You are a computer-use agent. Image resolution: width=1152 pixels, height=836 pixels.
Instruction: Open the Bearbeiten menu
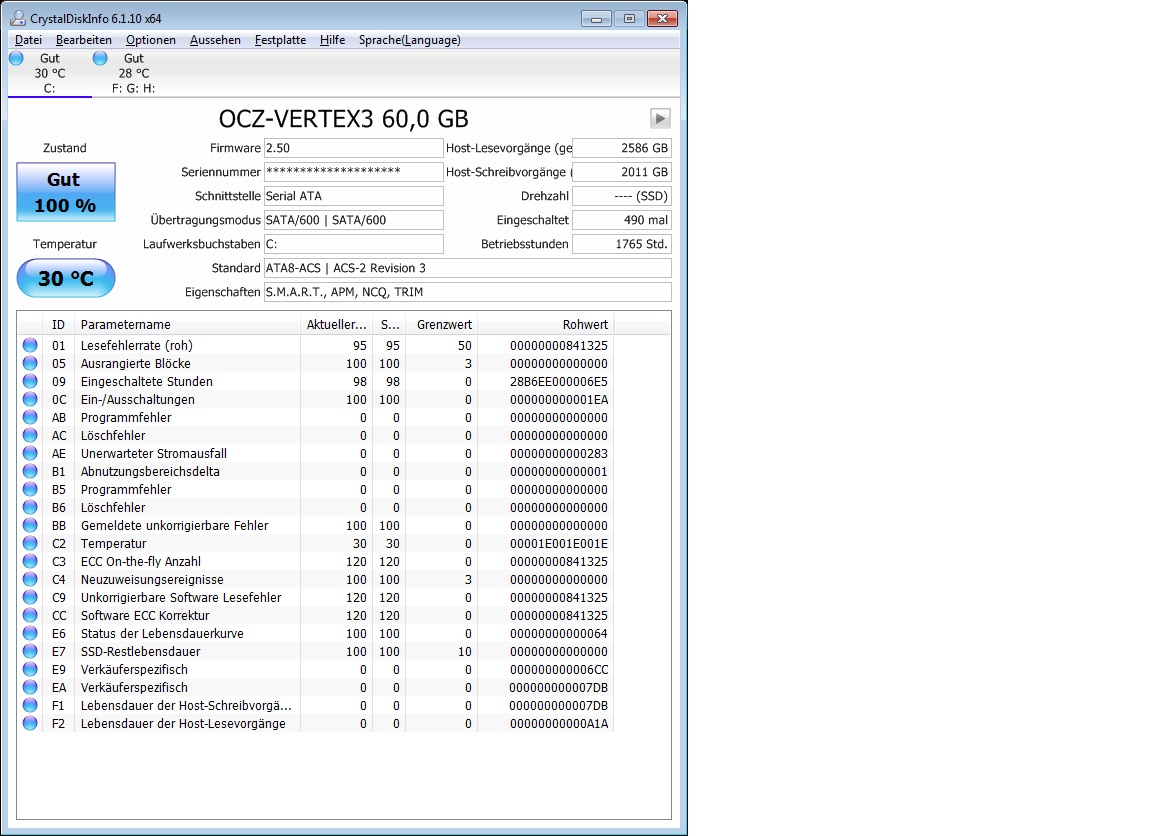(84, 40)
